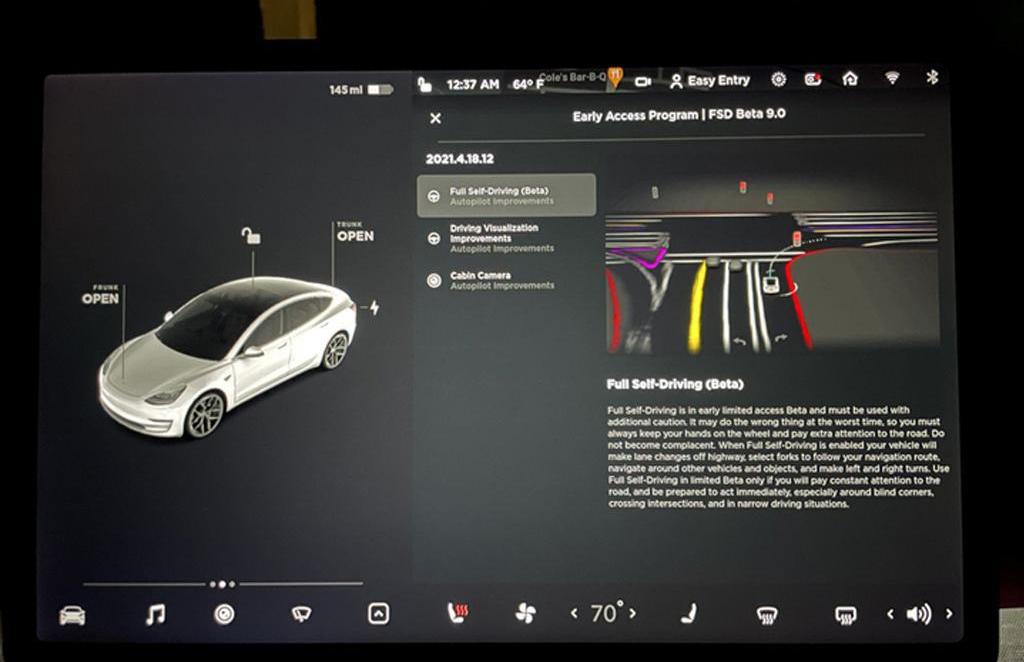This screenshot has height=662, width=1024.
Task: Toggle the driver seat heater
Action: click(x=458, y=614)
